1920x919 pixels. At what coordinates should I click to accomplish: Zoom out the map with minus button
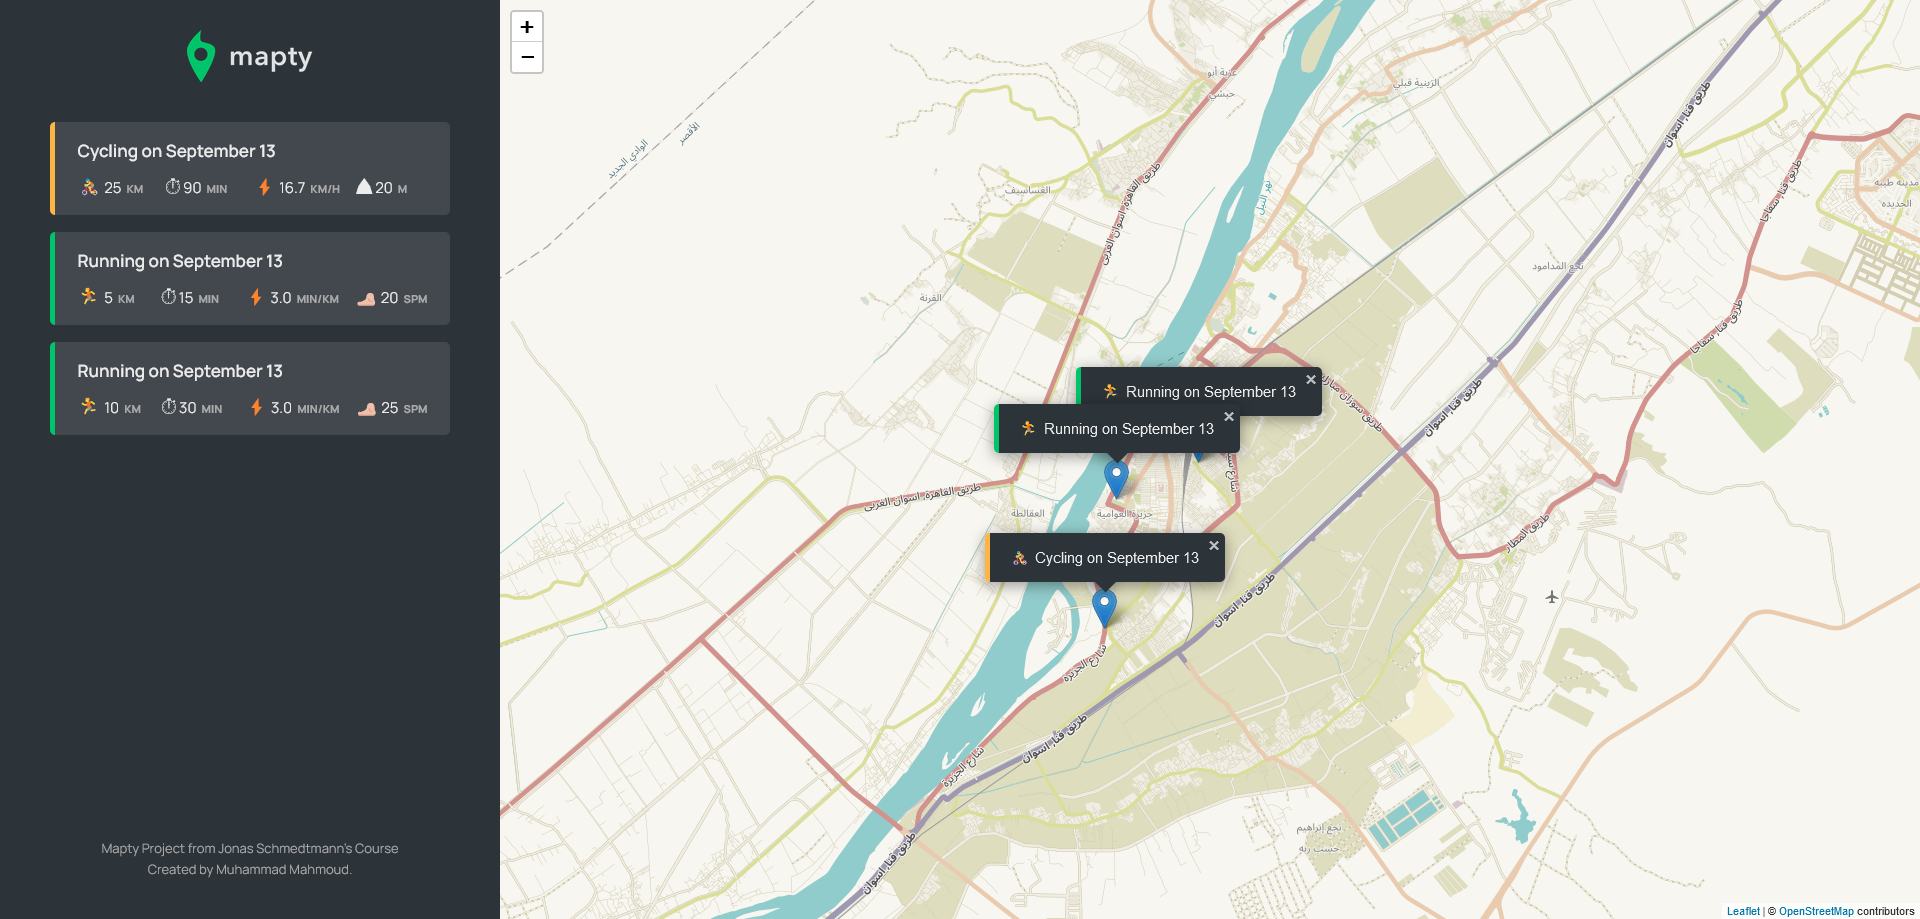(527, 58)
